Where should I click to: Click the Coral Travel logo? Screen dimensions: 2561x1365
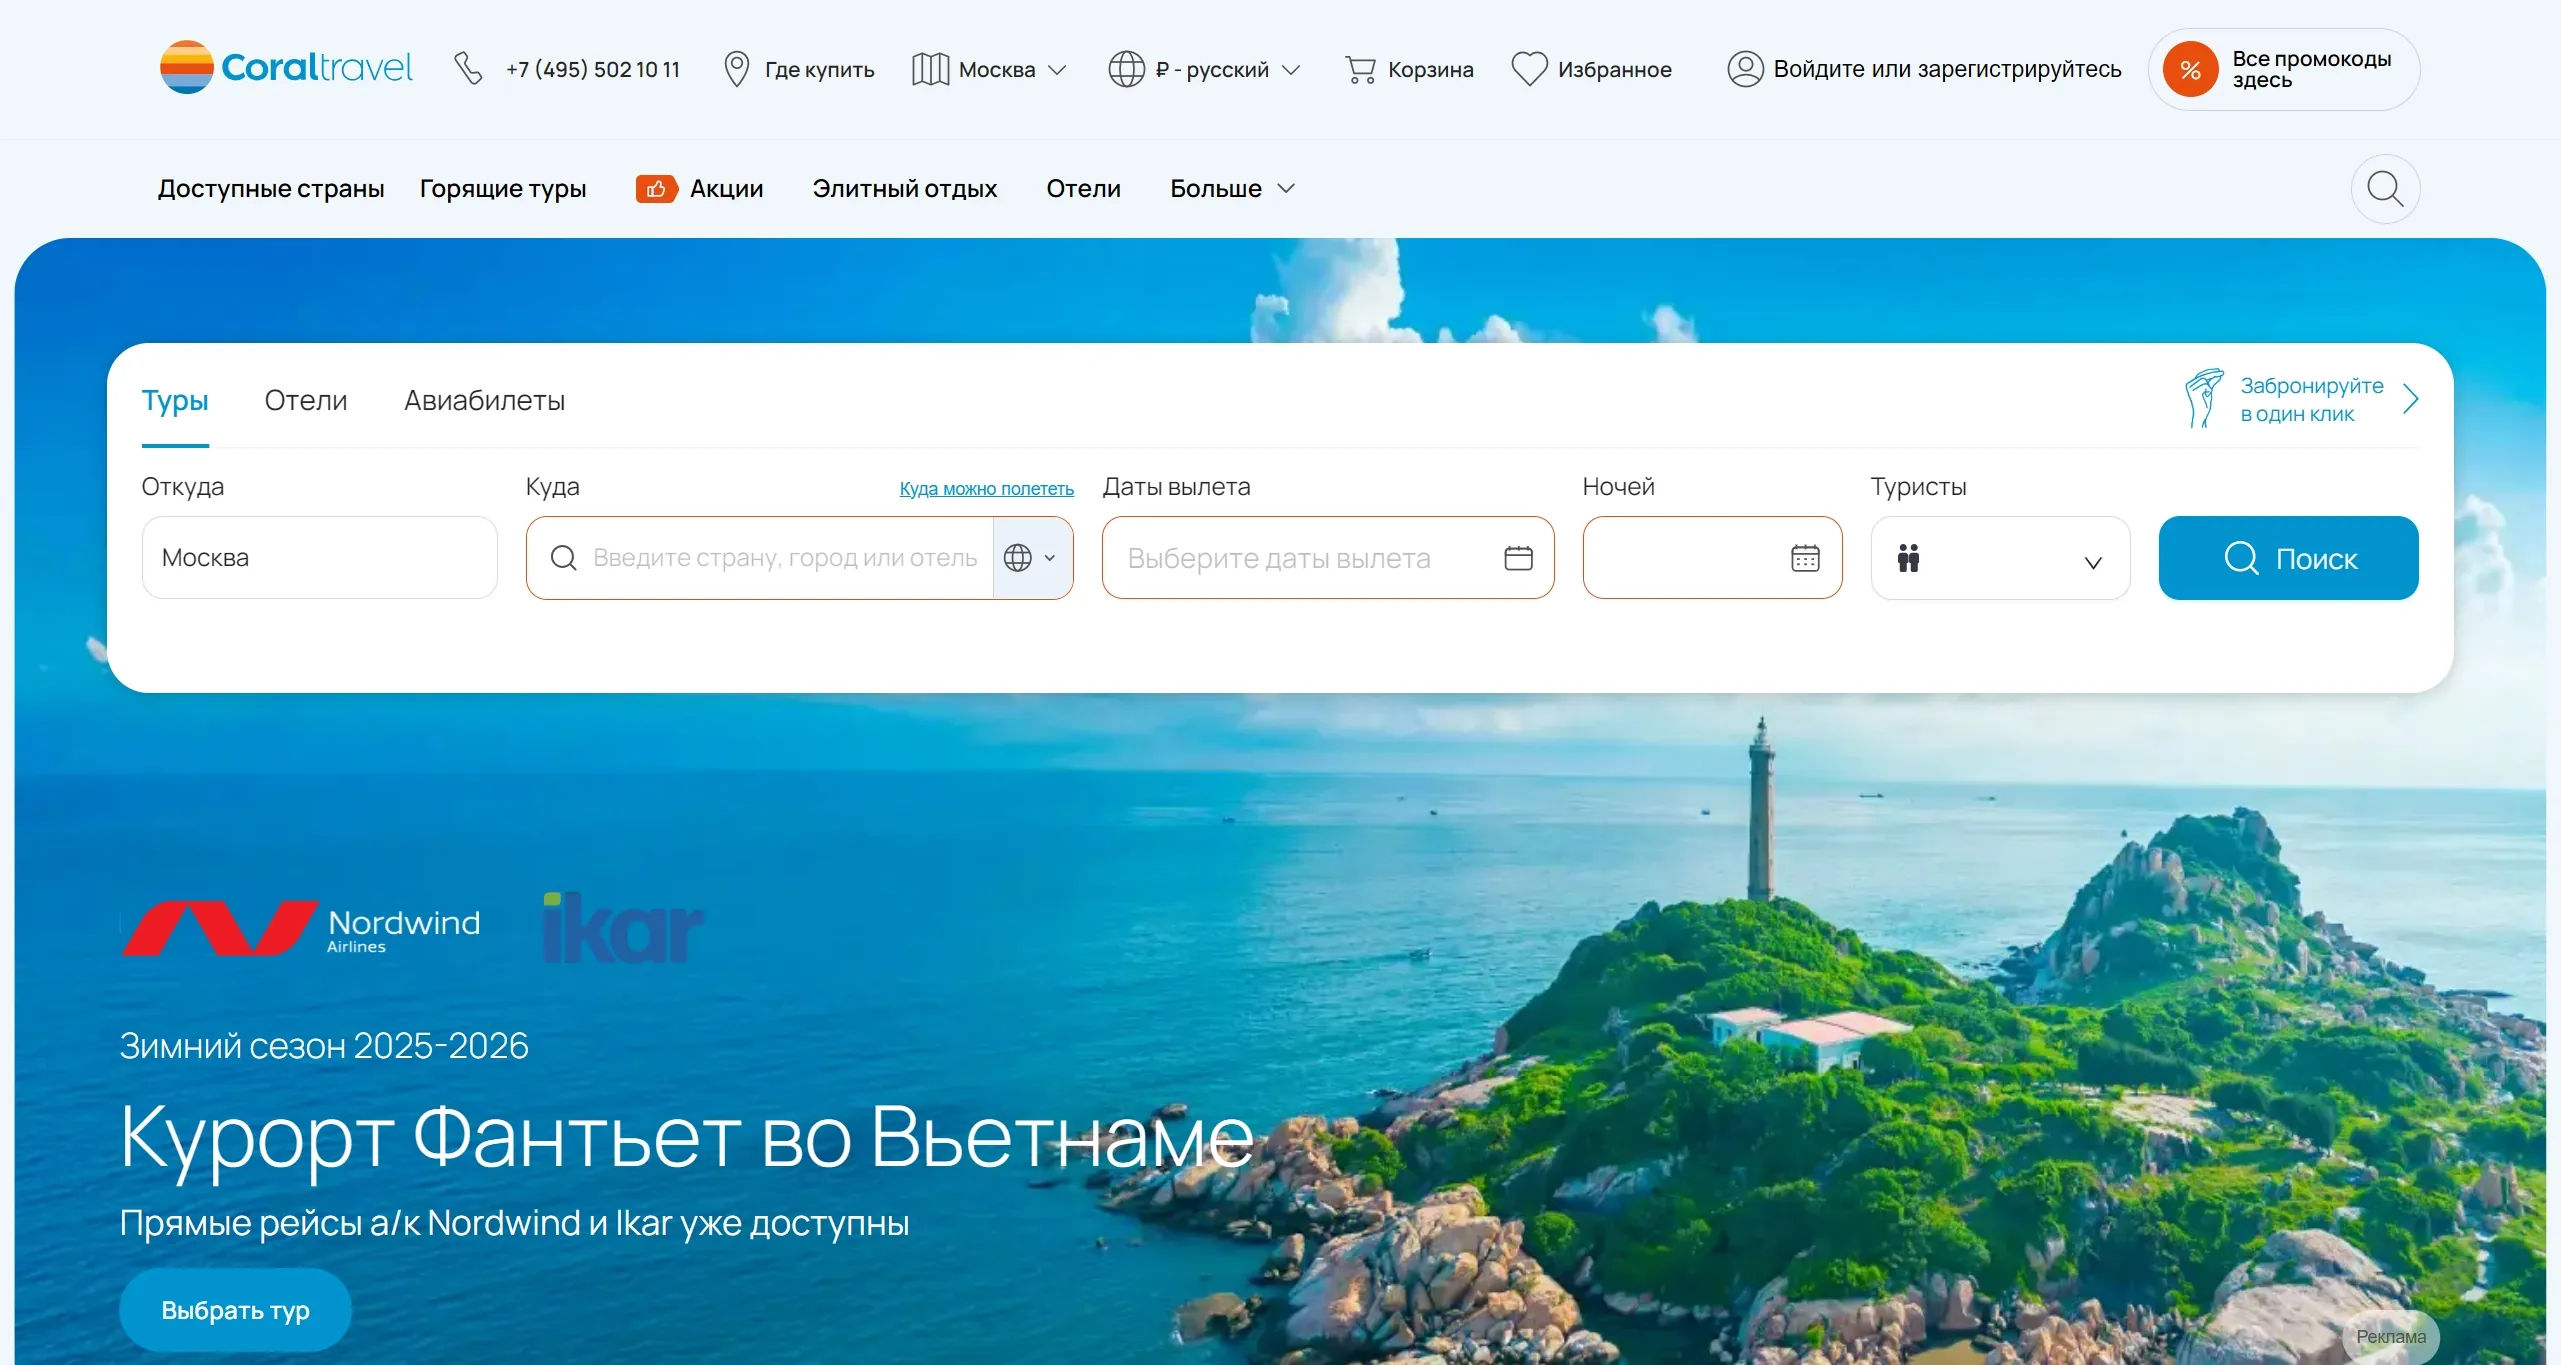[x=286, y=67]
